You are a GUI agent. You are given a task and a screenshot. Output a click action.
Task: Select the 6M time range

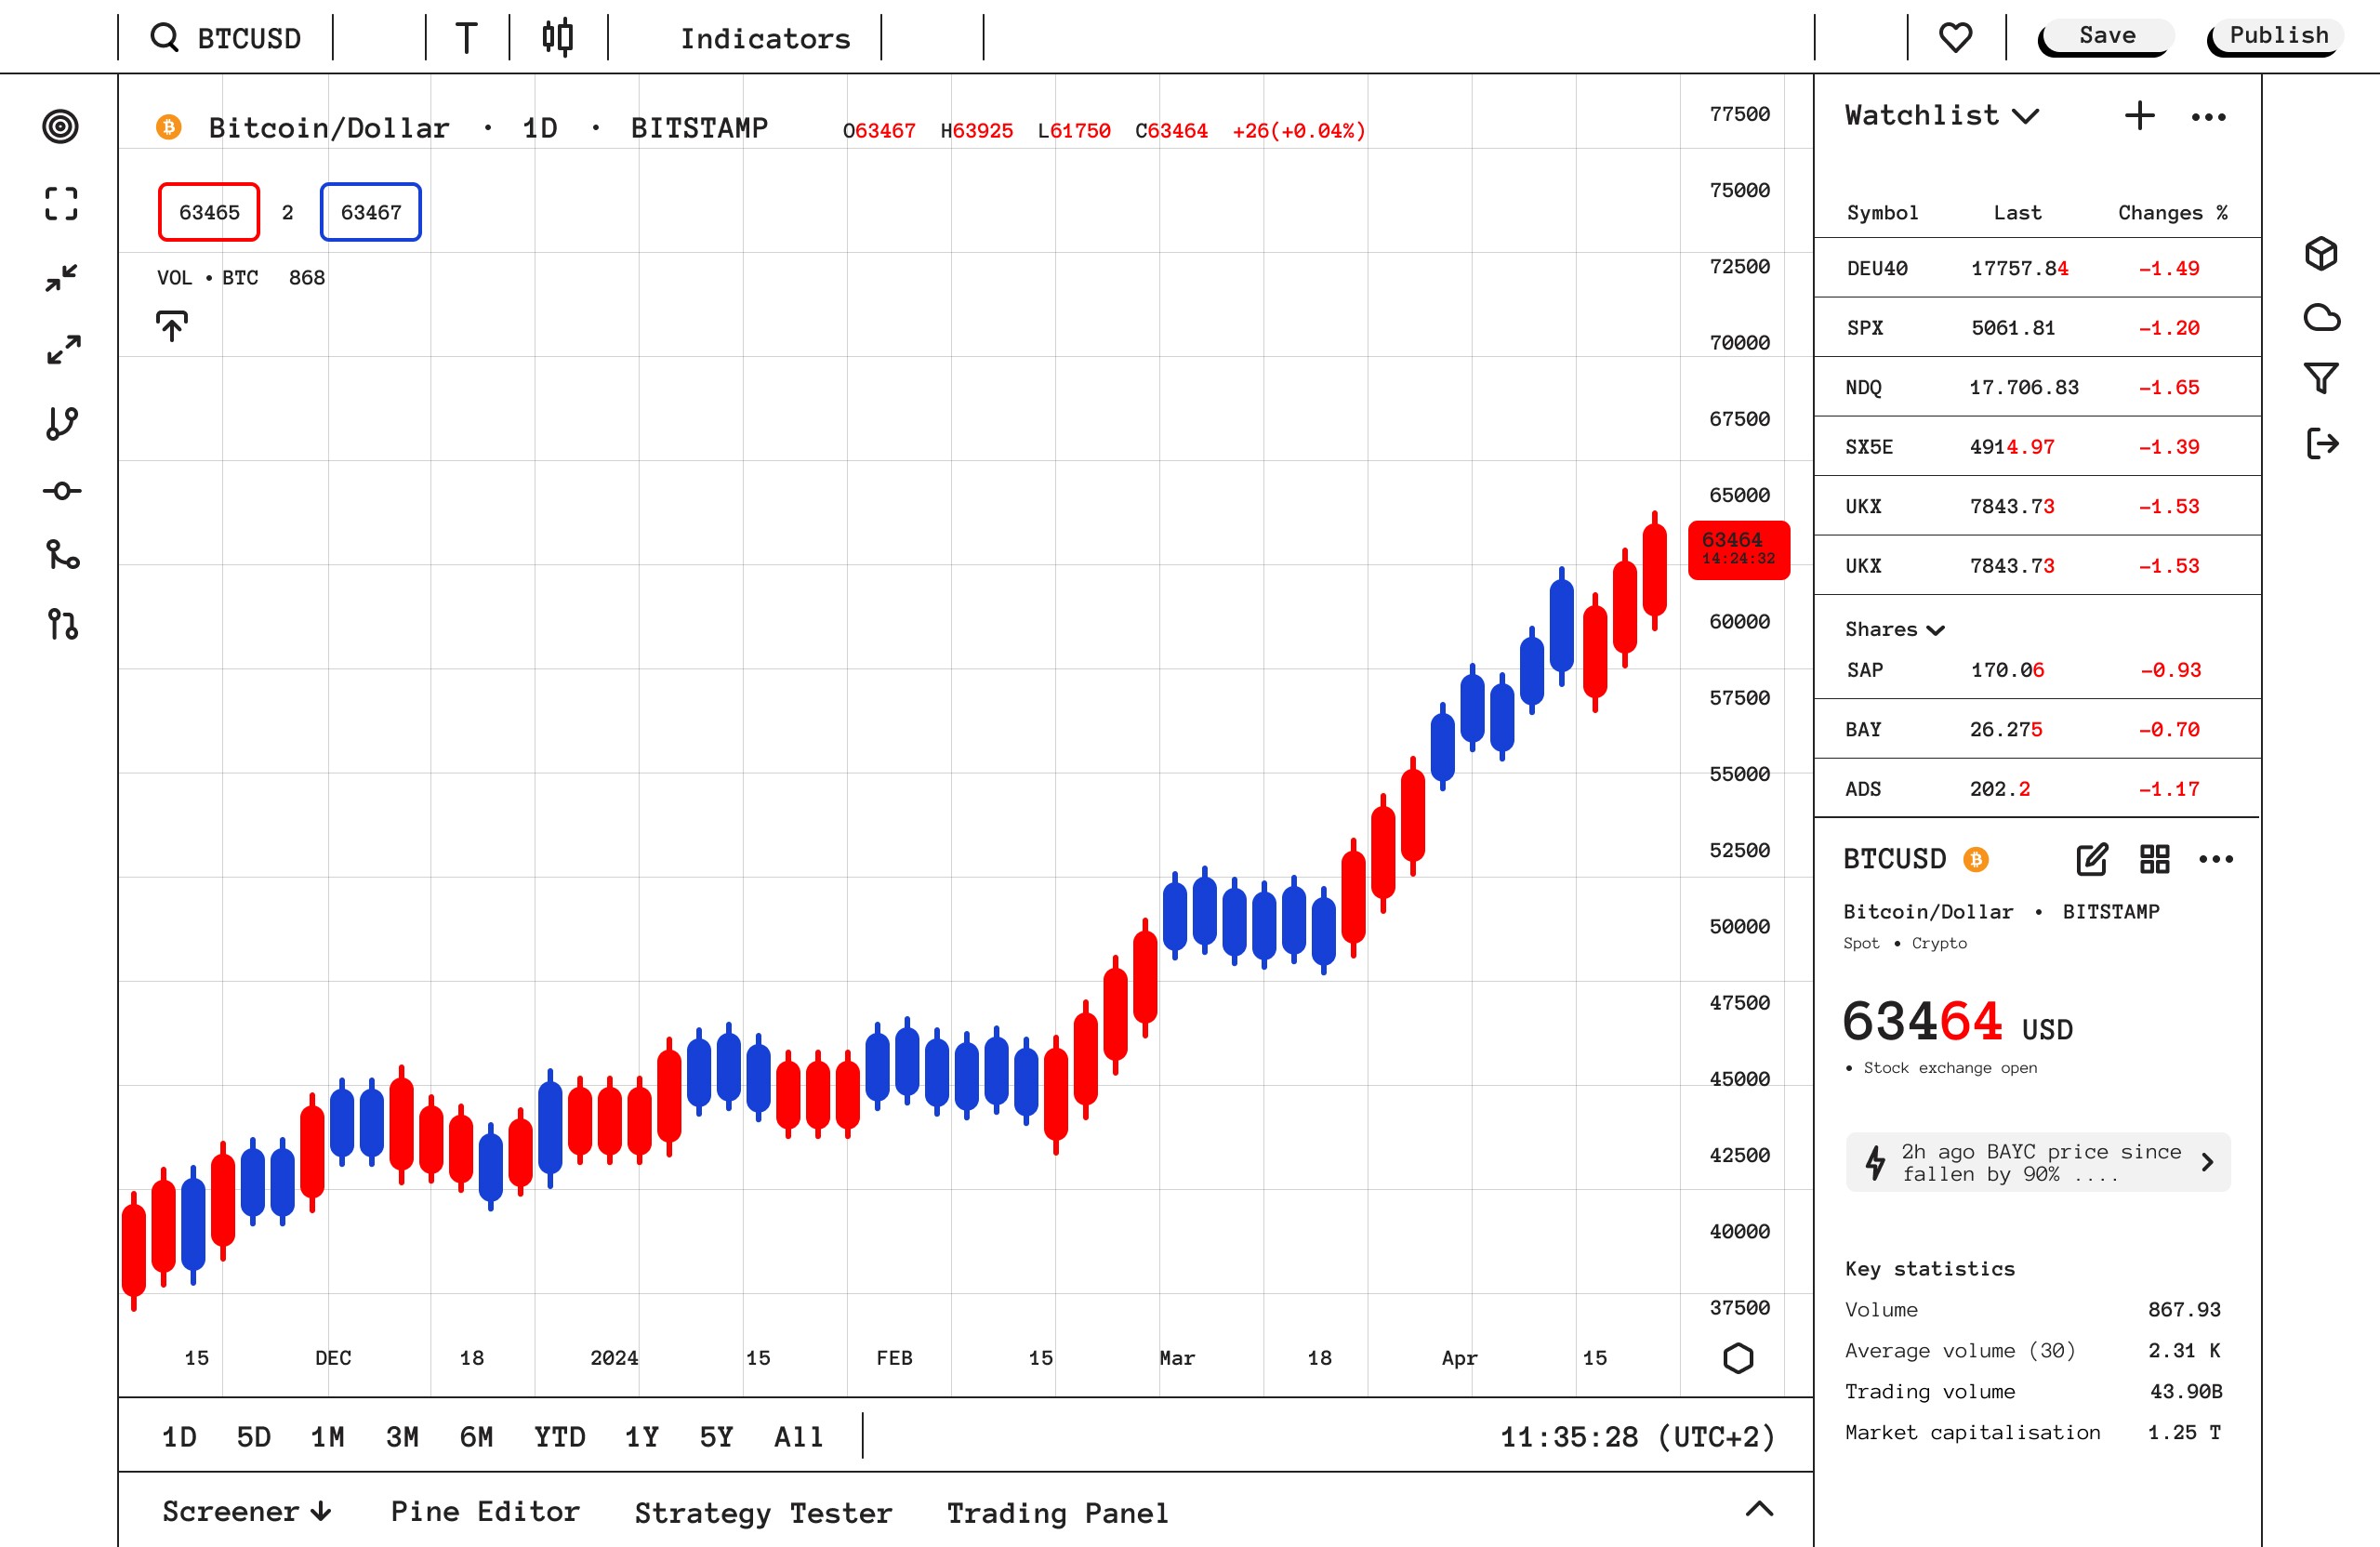point(476,1437)
